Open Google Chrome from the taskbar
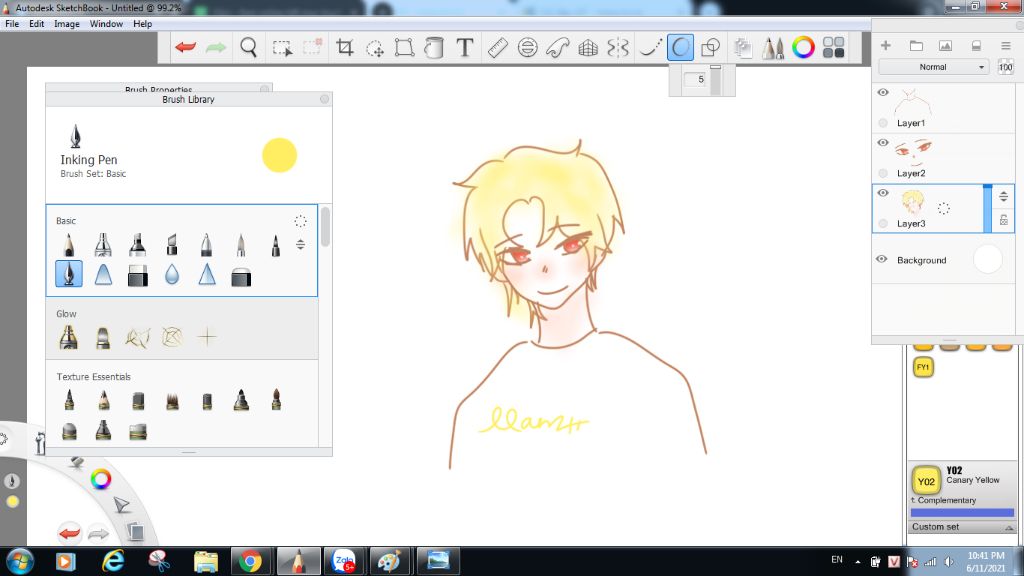This screenshot has width=1024, height=576. tap(250, 561)
